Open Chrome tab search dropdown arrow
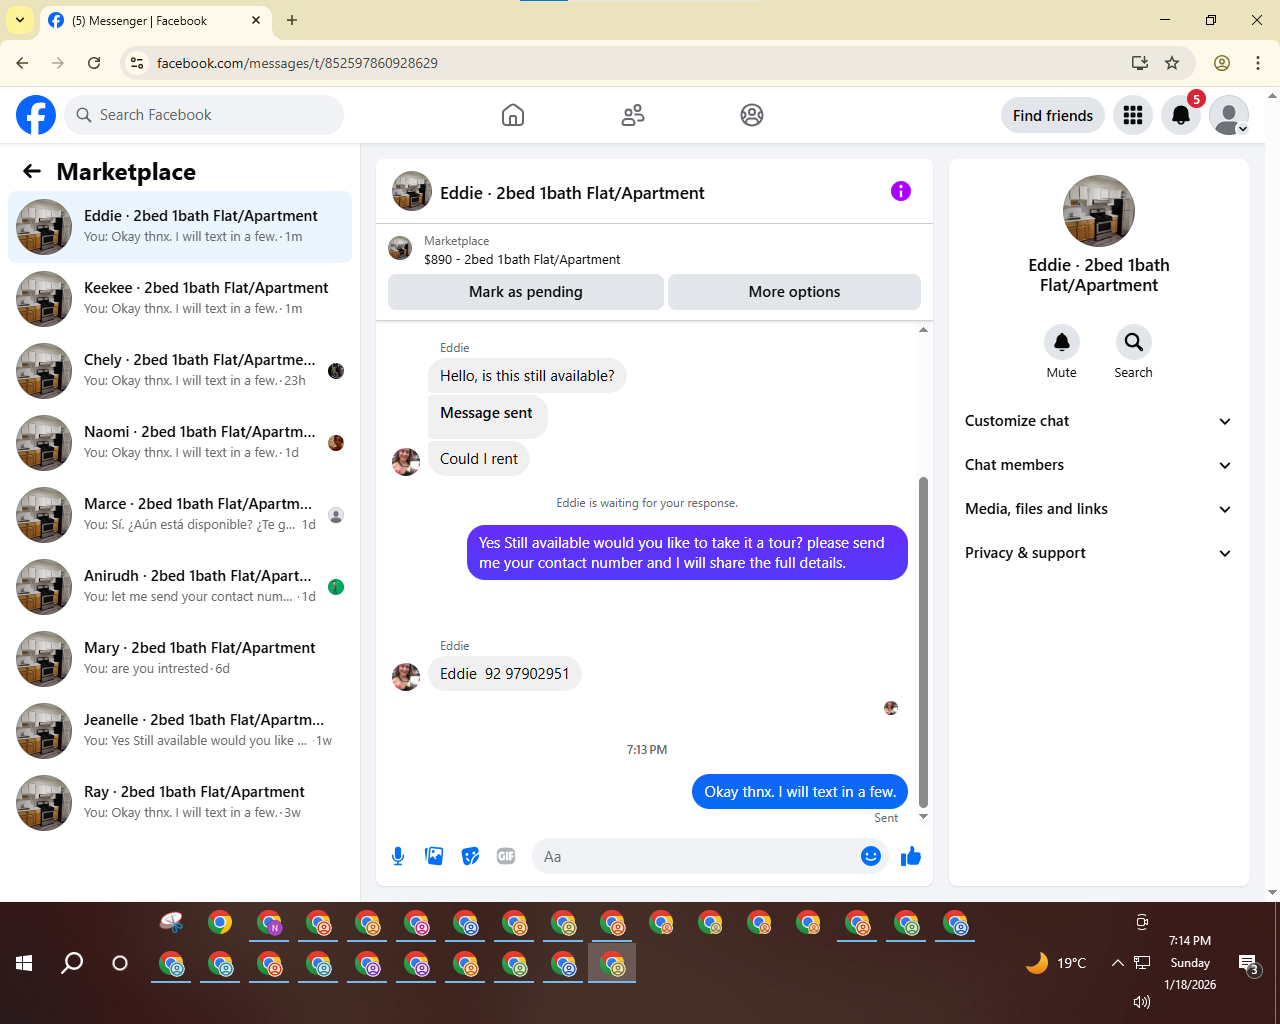The height and width of the screenshot is (1024, 1280). [x=20, y=20]
